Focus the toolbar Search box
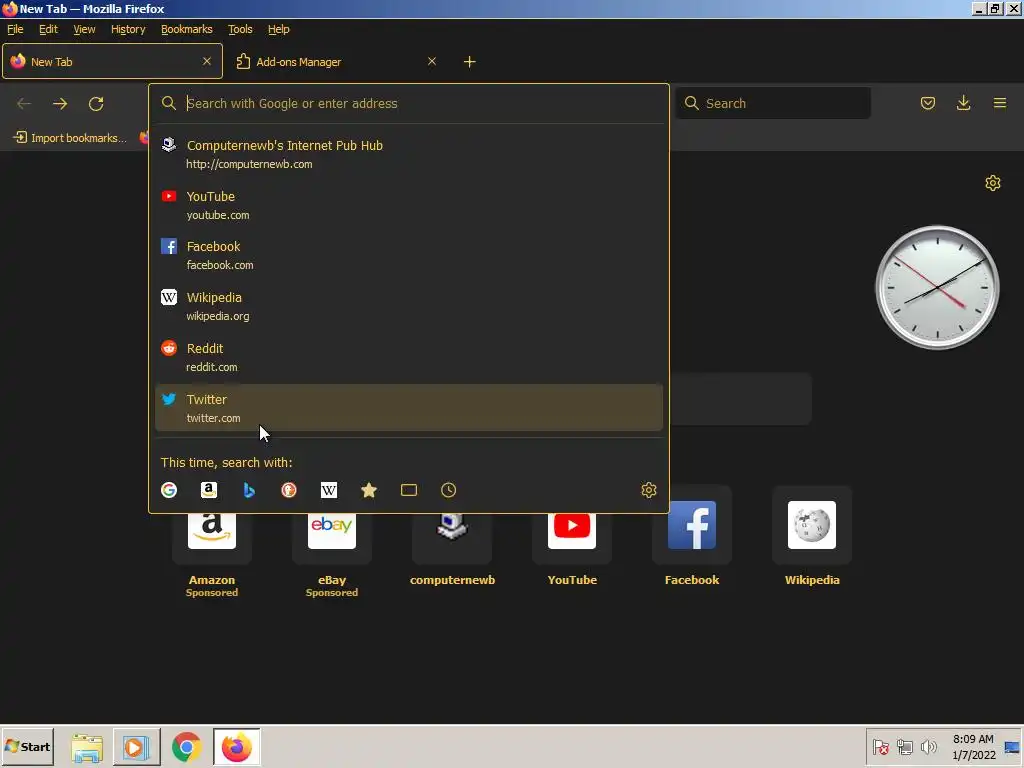The width and height of the screenshot is (1024, 768). click(x=773, y=103)
